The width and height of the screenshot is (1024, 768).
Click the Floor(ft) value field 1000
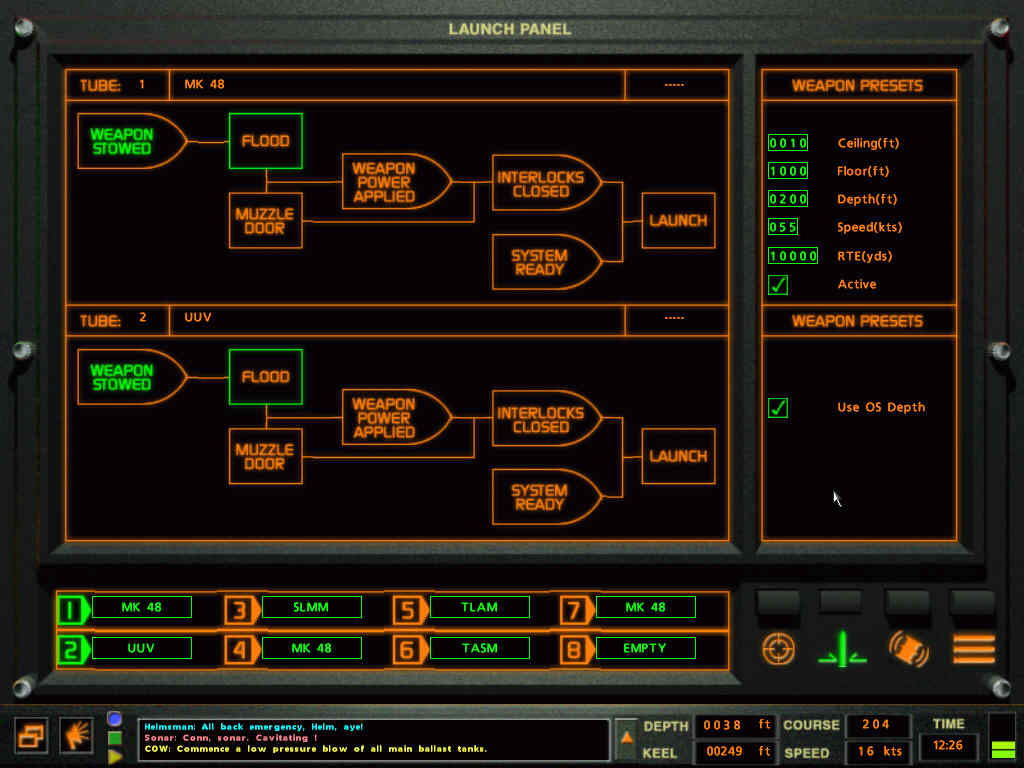(788, 171)
